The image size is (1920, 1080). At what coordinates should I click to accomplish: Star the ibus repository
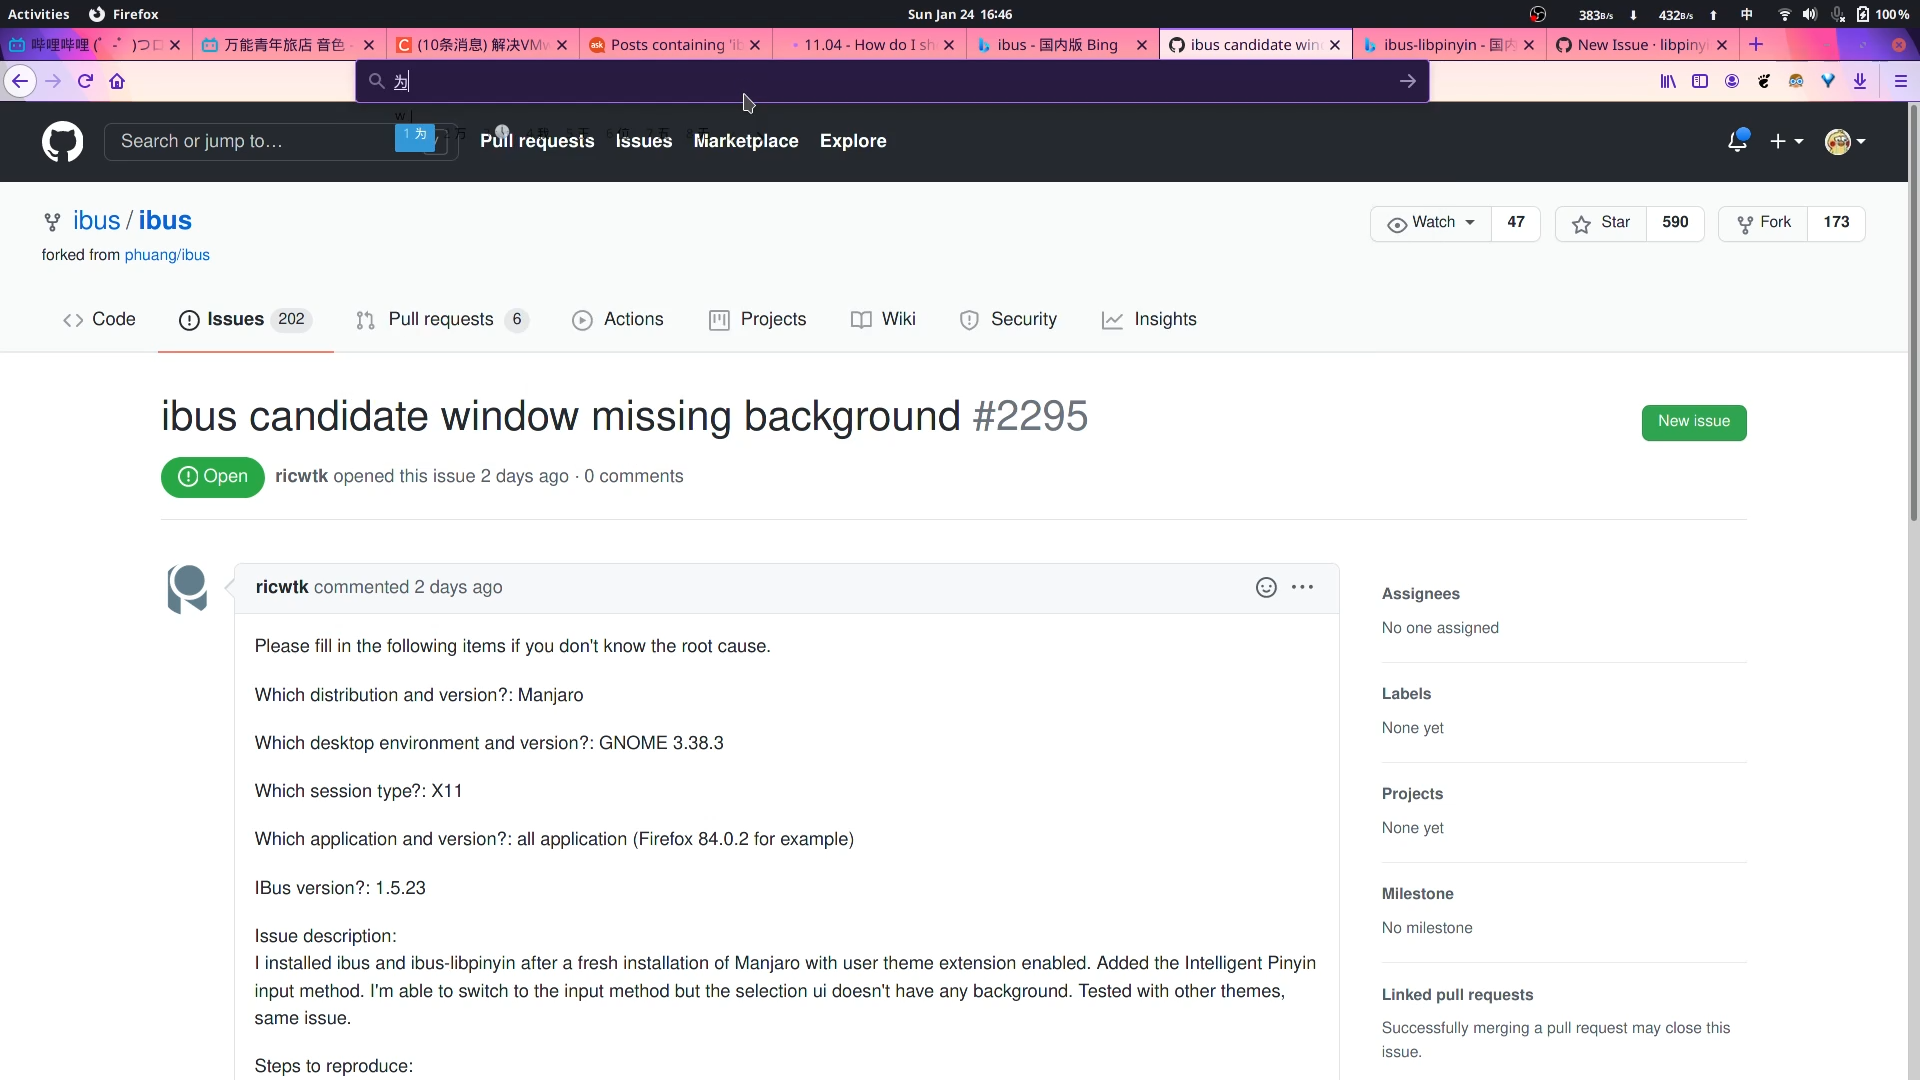tap(1601, 223)
